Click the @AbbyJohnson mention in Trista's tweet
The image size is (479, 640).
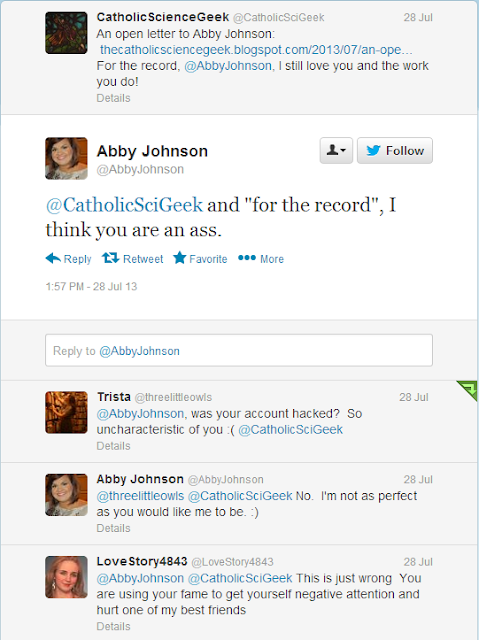click(x=140, y=414)
